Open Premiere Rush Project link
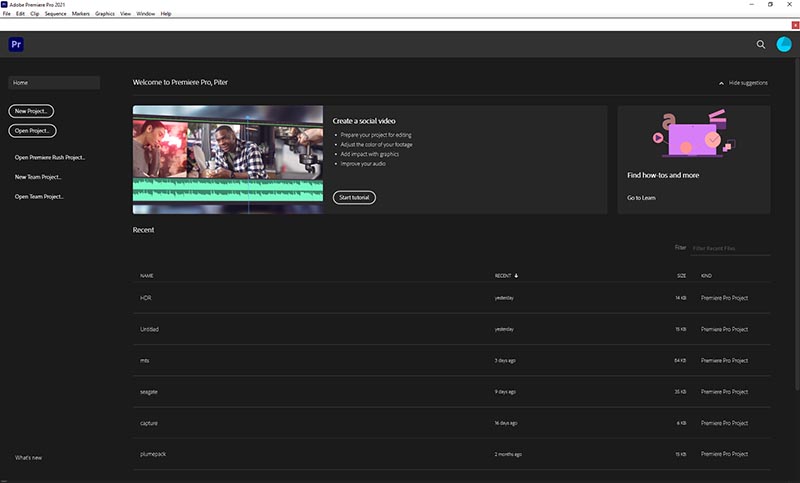This screenshot has height=483, width=800. click(x=50, y=158)
